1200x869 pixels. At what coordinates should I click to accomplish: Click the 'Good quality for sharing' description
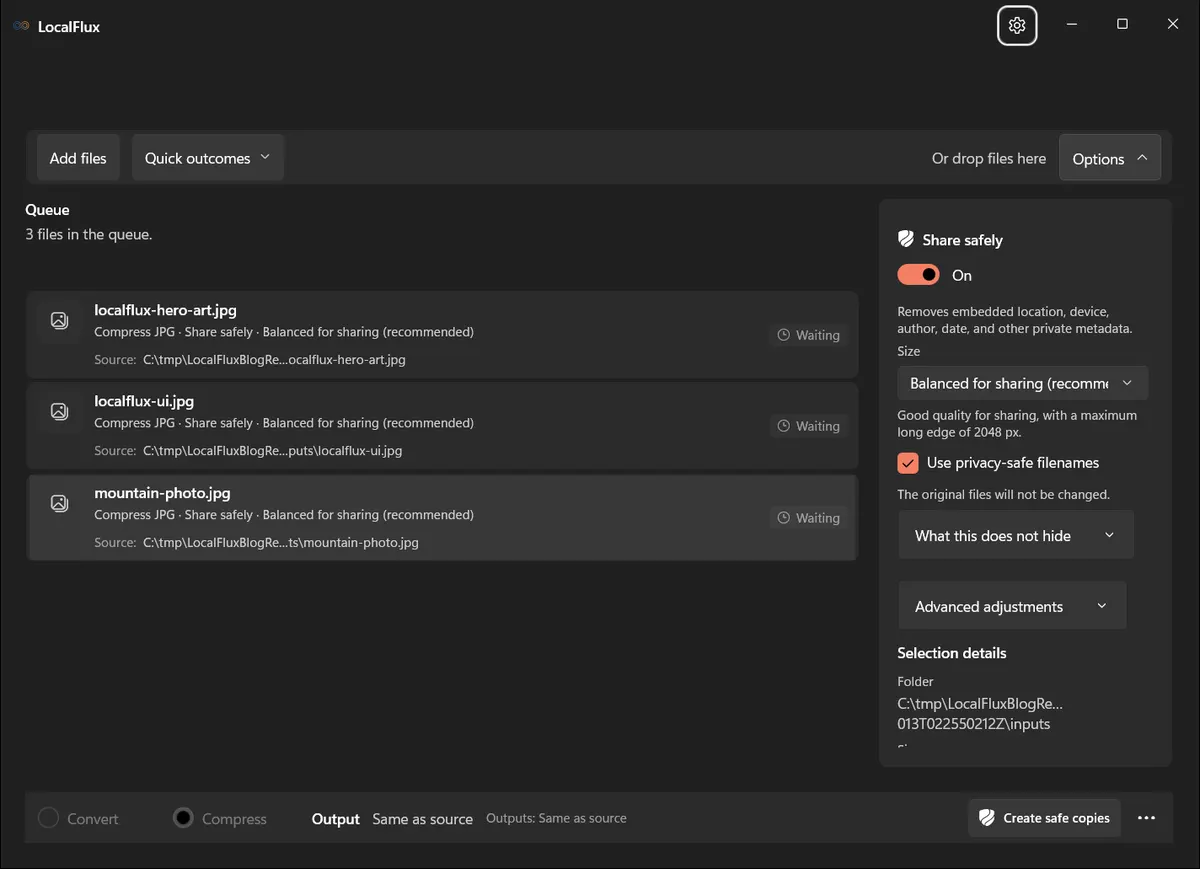[1017, 423]
